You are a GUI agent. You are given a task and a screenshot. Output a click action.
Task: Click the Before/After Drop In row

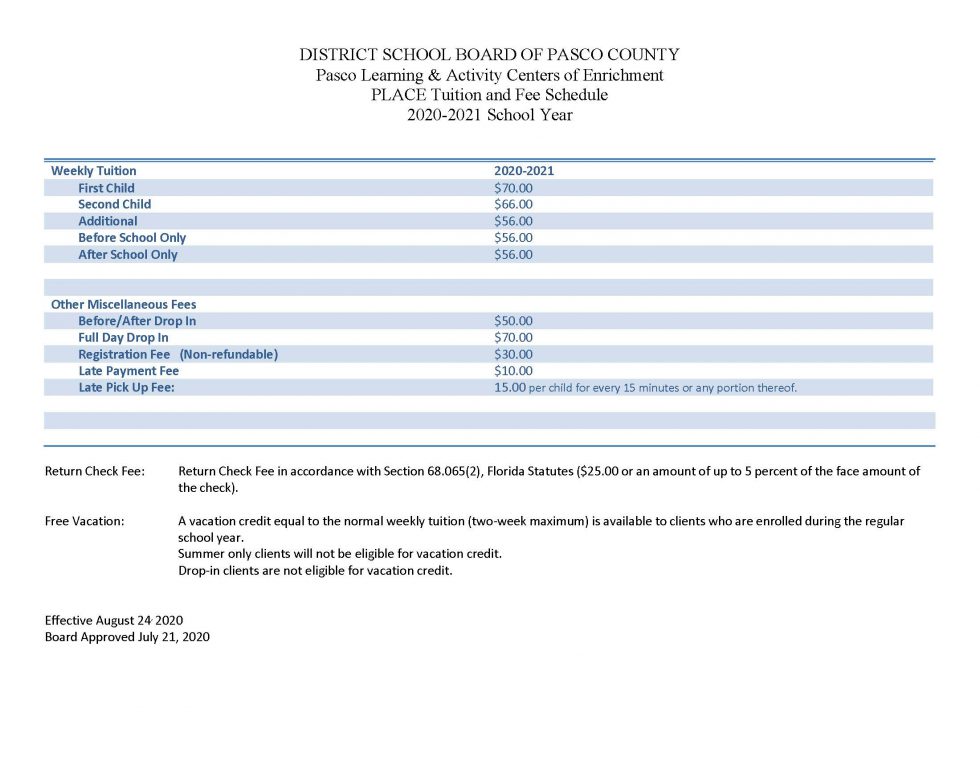[x=137, y=320]
